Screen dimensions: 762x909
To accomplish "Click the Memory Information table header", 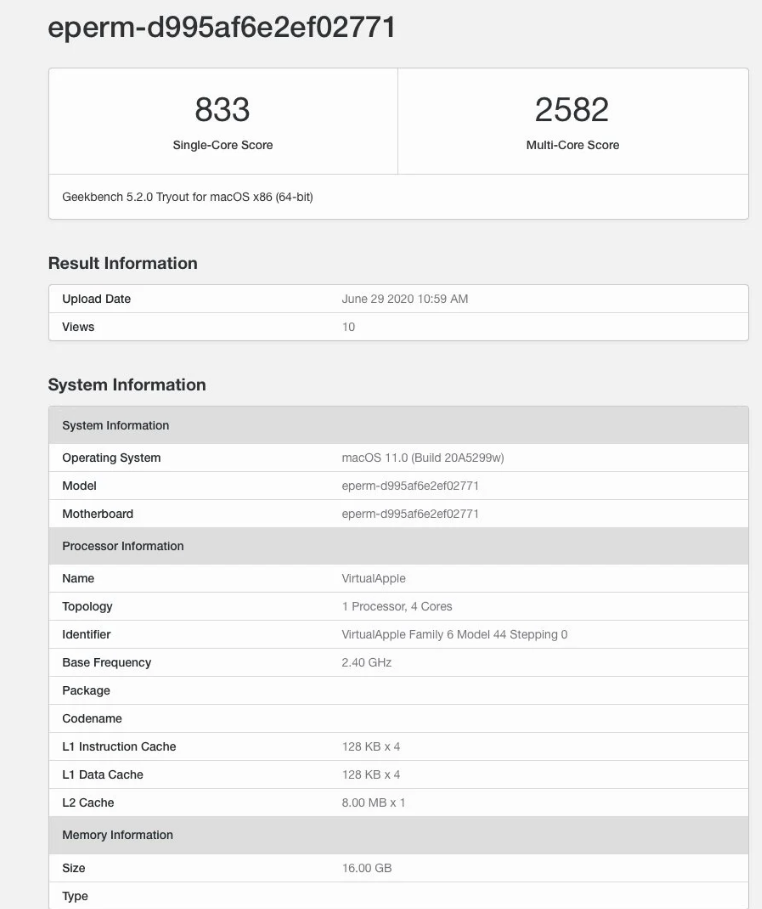I will point(117,835).
